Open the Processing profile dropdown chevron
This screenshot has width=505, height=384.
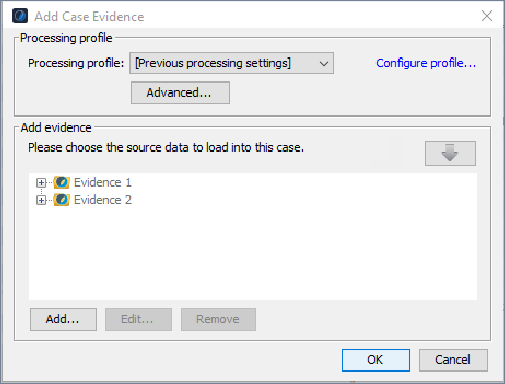click(324, 63)
